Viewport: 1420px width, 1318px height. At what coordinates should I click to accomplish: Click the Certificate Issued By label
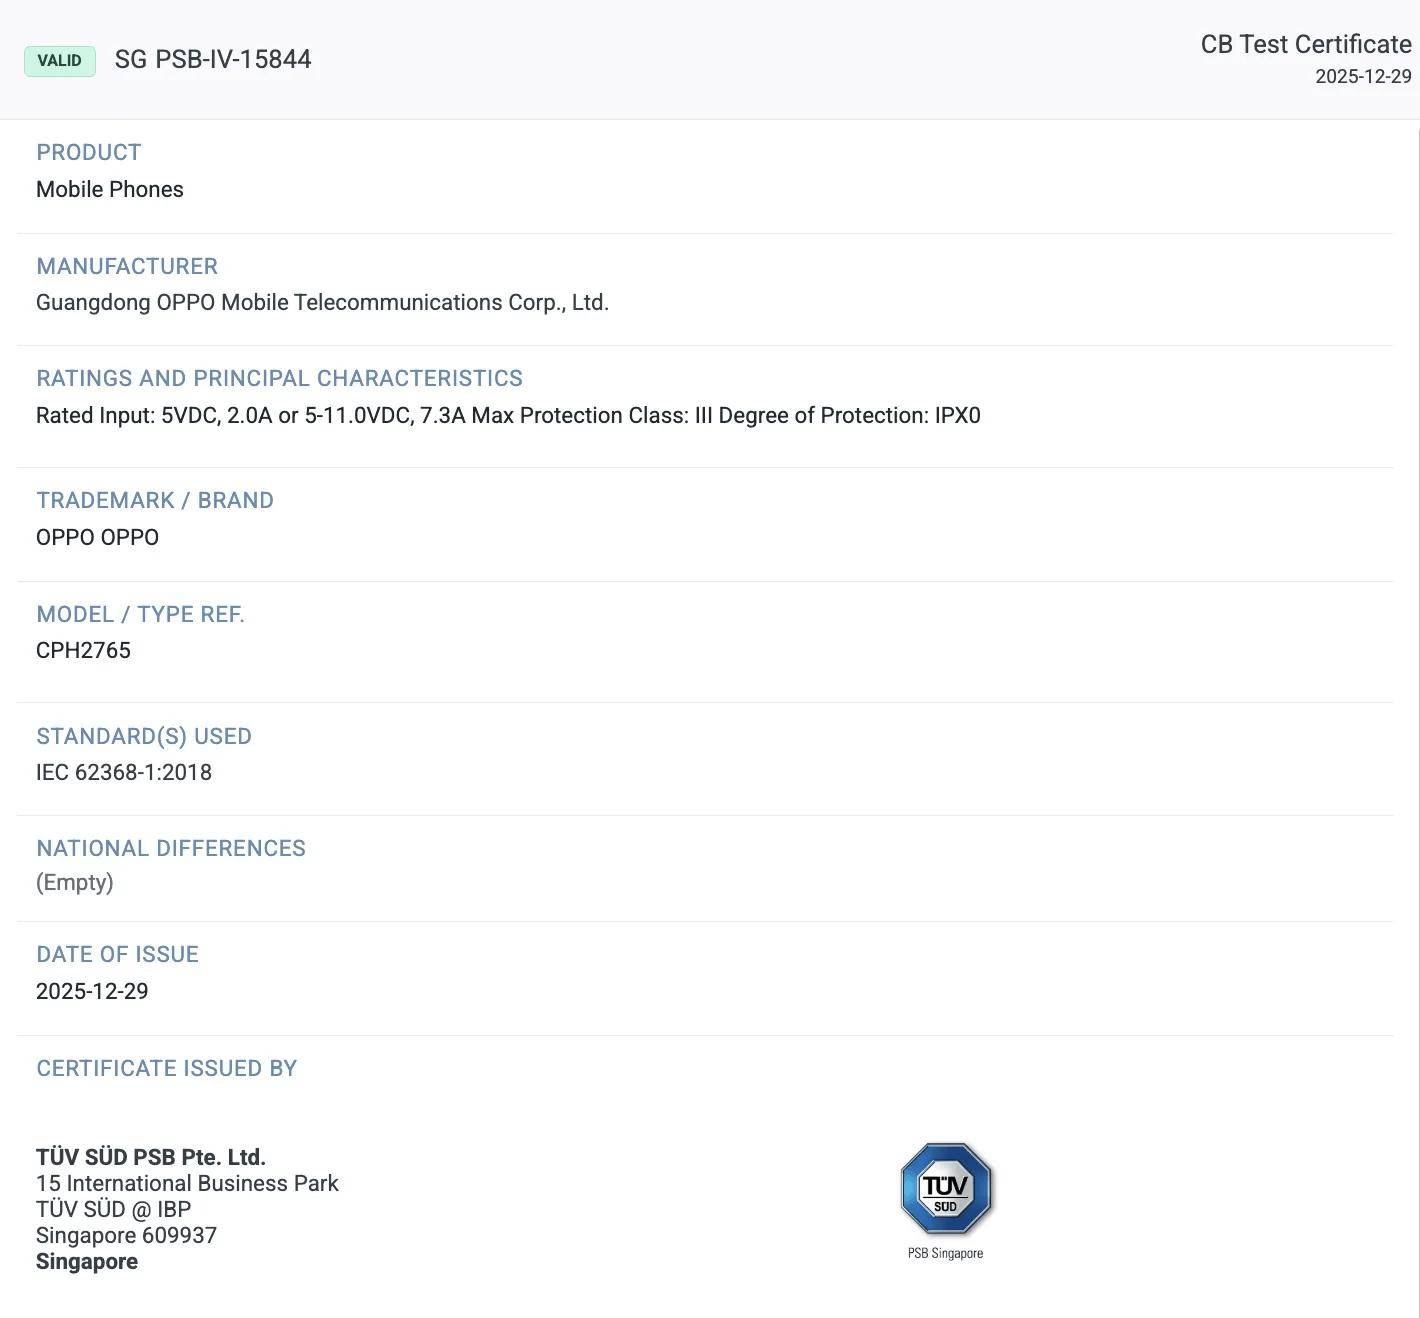[x=167, y=1069]
